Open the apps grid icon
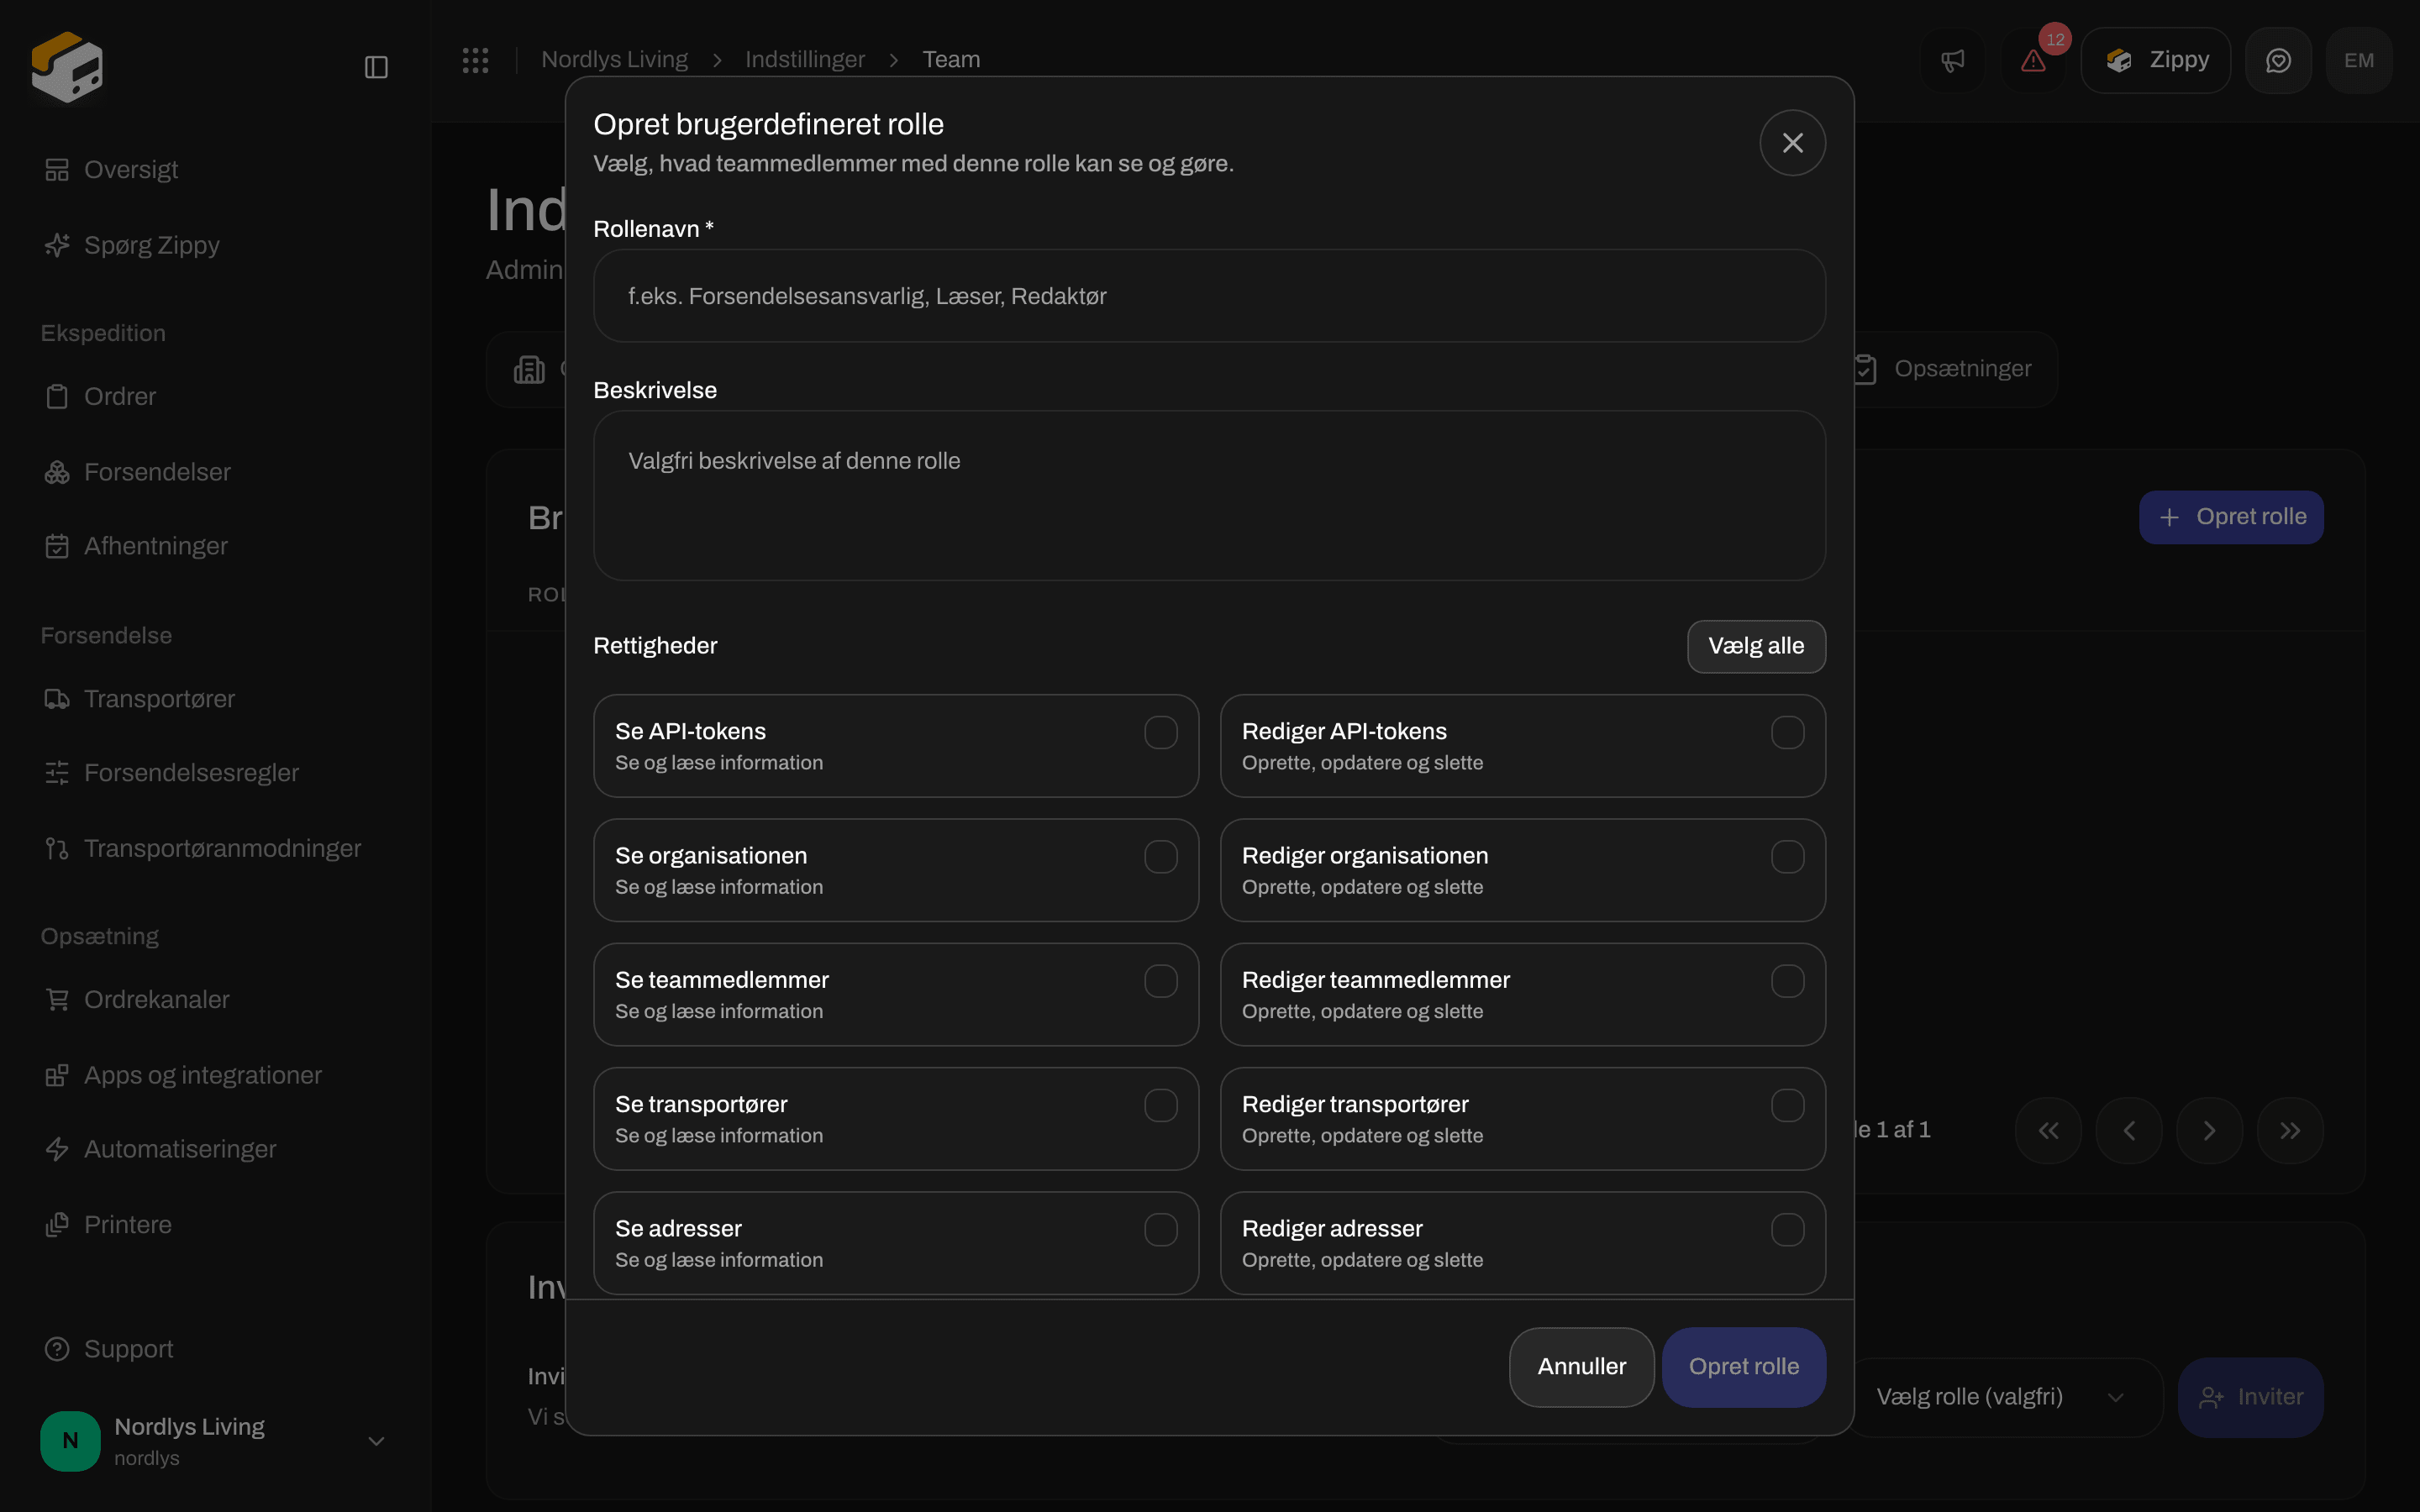This screenshot has width=2420, height=1512. coord(475,60)
